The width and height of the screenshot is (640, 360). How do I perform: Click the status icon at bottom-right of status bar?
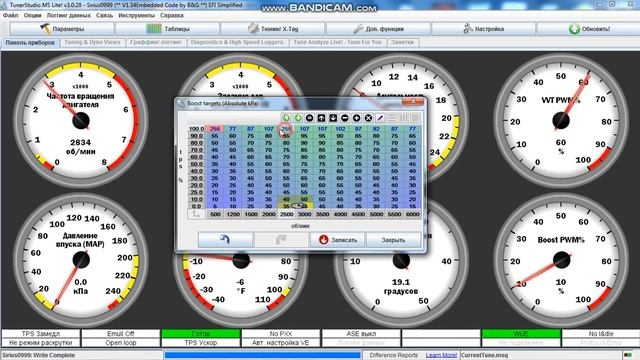pos(629,355)
